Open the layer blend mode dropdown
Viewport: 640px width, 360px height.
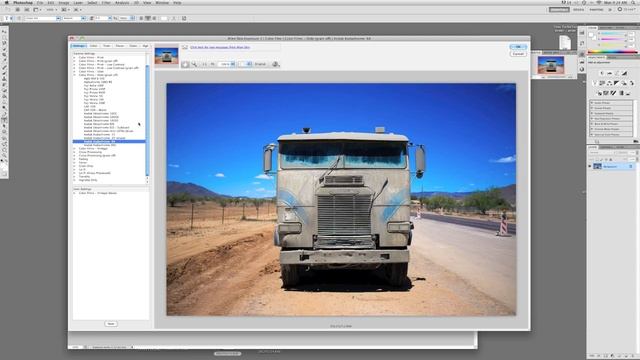tap(603, 152)
